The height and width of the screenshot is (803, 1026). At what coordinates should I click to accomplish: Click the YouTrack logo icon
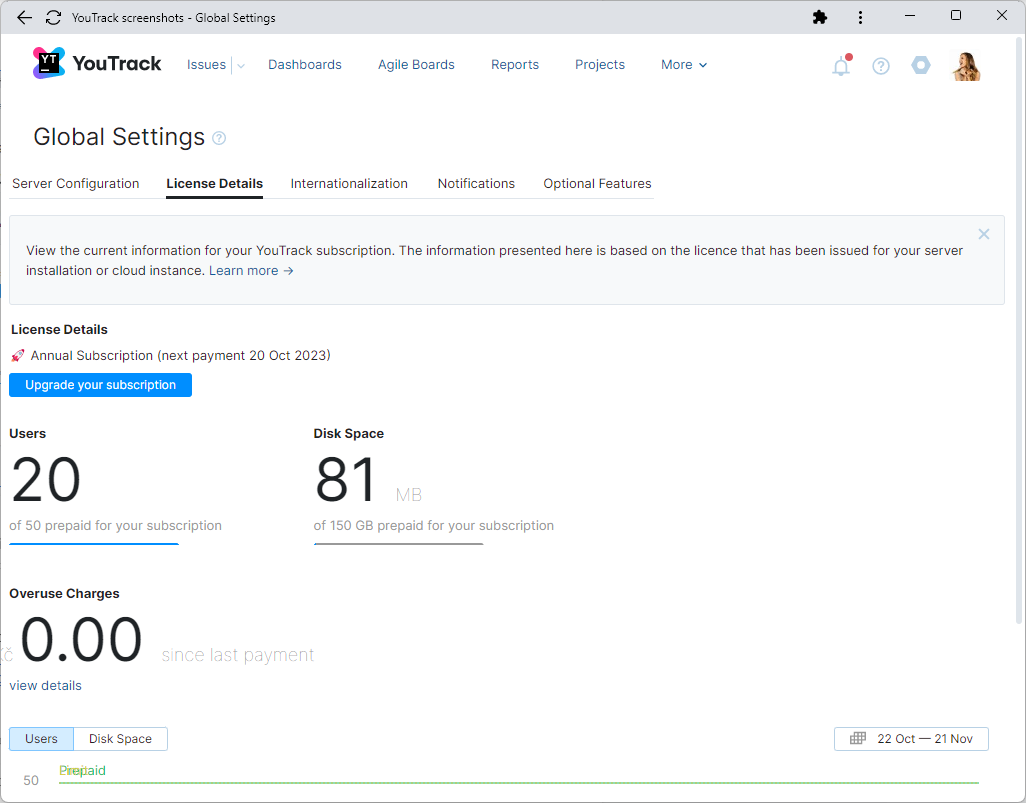[48, 63]
